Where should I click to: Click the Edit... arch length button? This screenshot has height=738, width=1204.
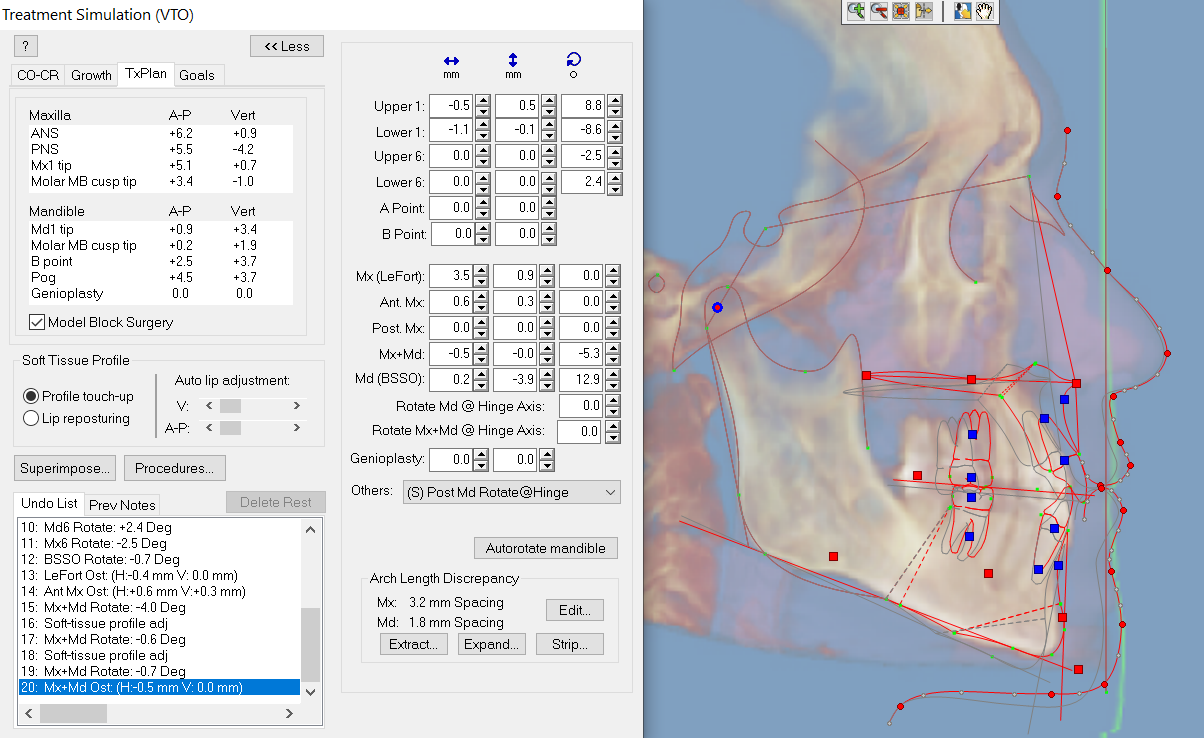click(575, 610)
